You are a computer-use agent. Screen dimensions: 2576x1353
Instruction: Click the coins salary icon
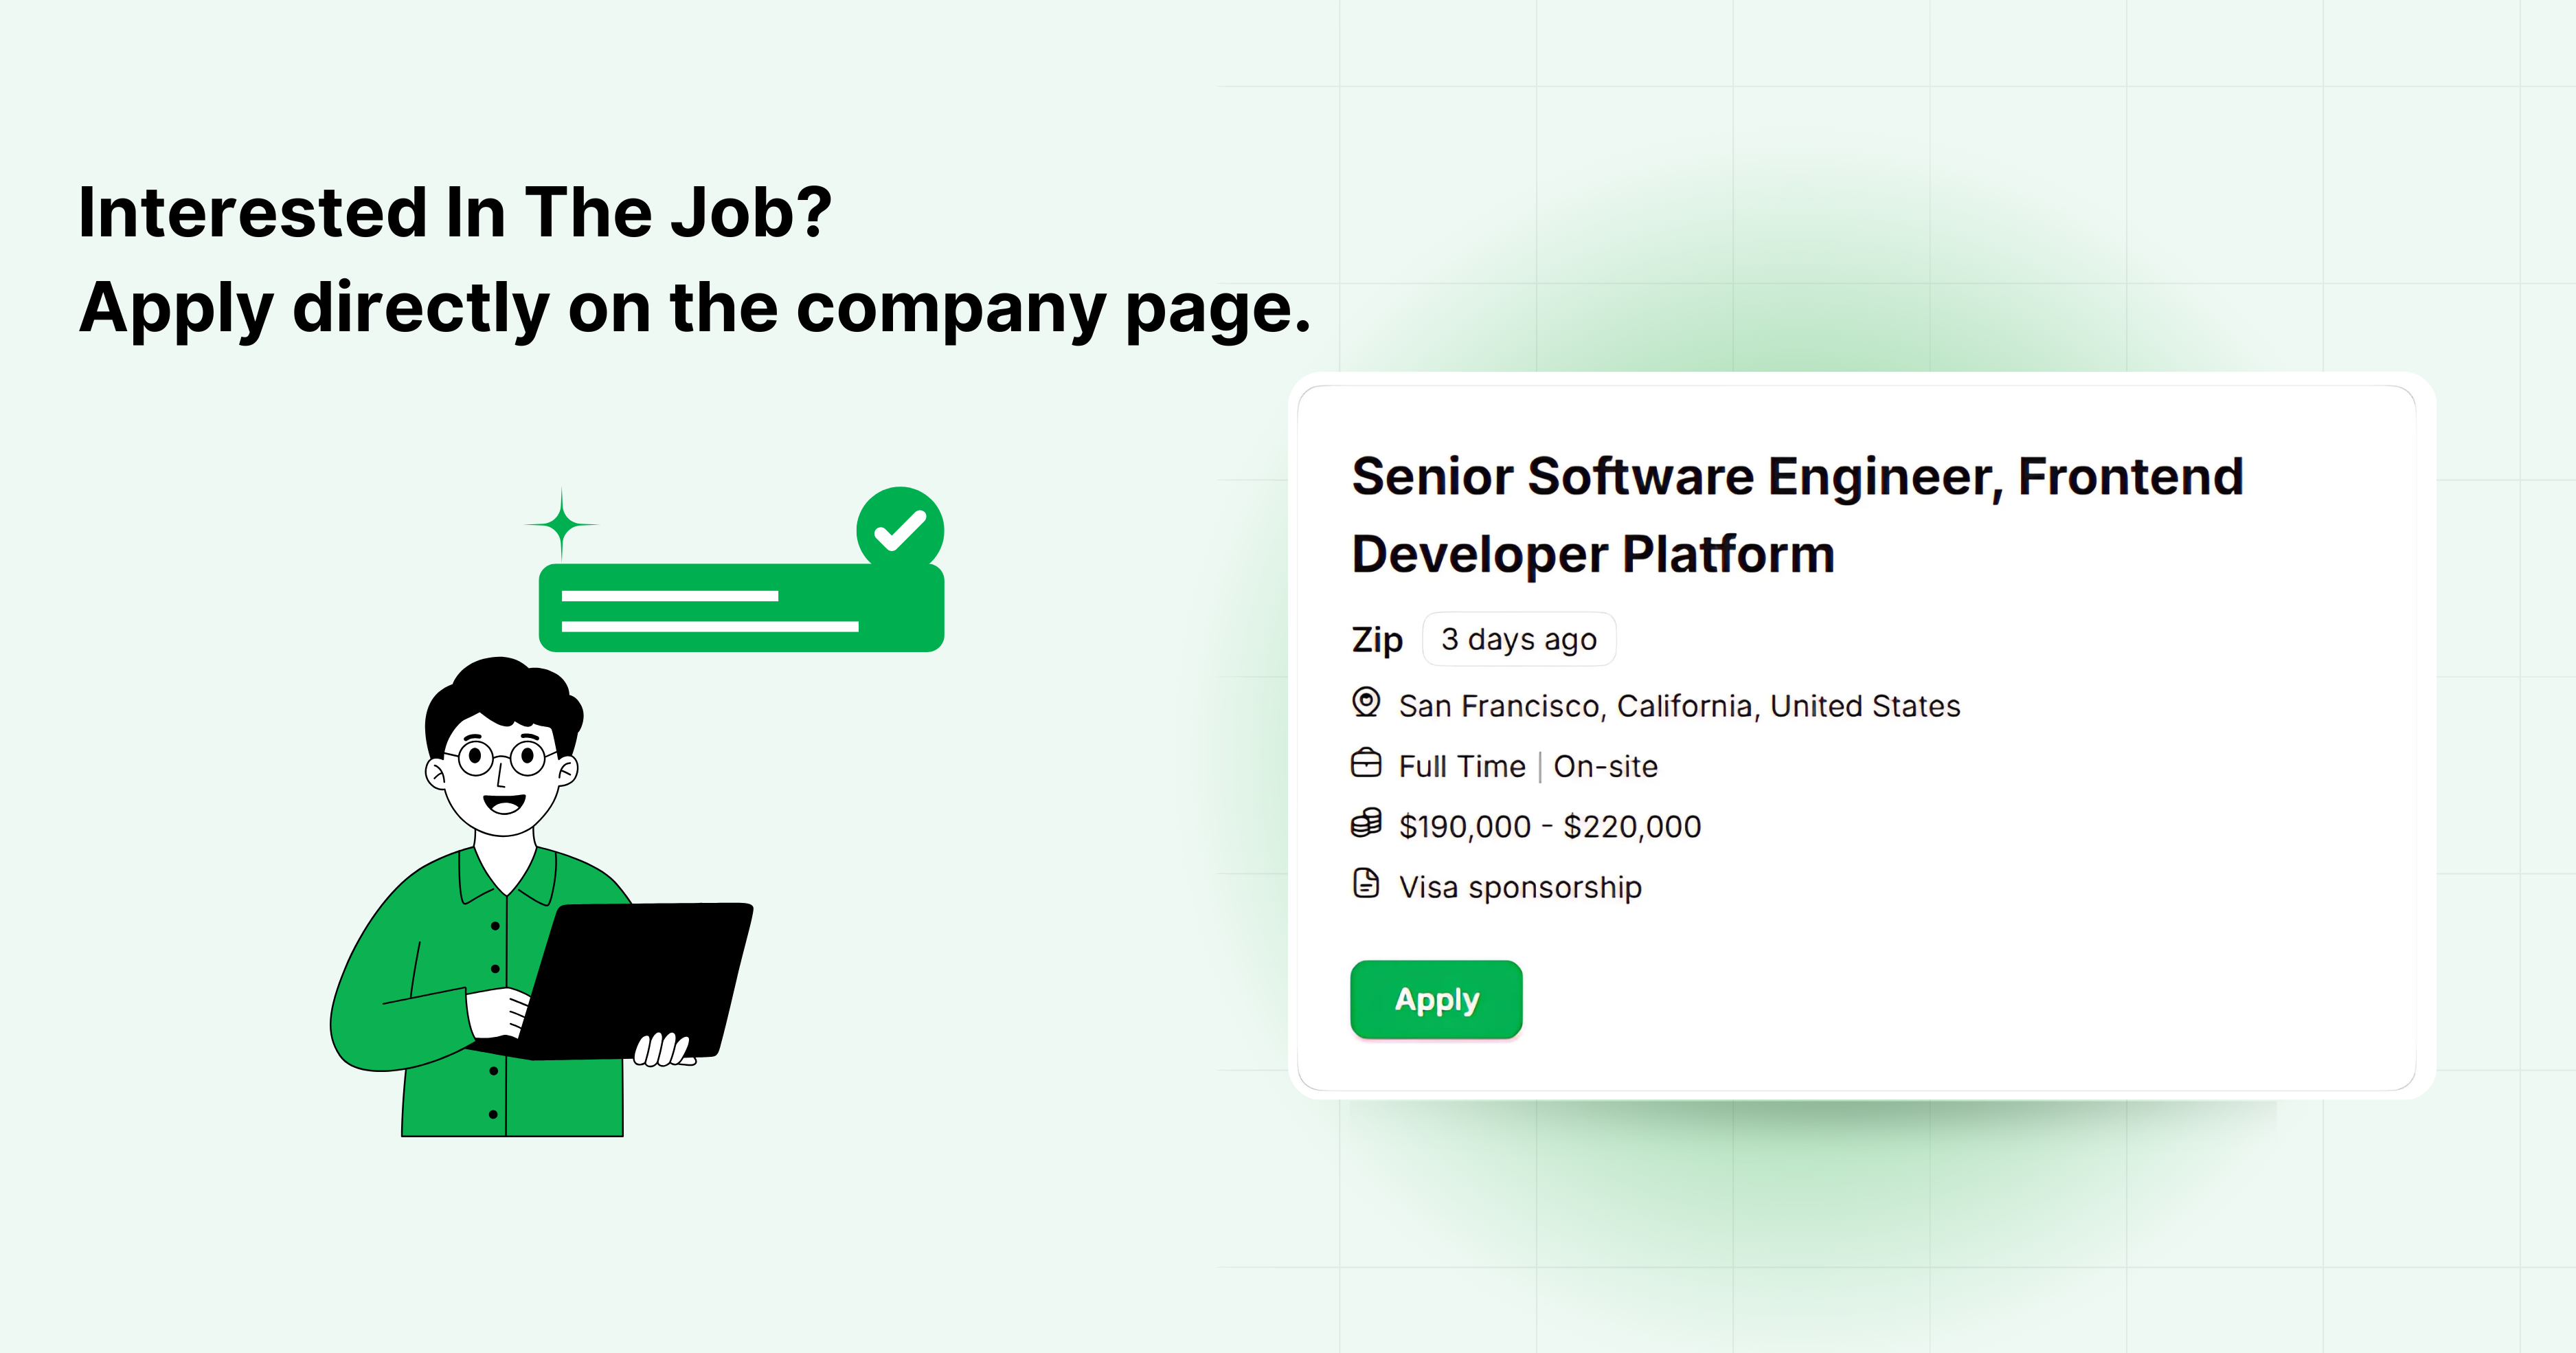click(x=1366, y=823)
